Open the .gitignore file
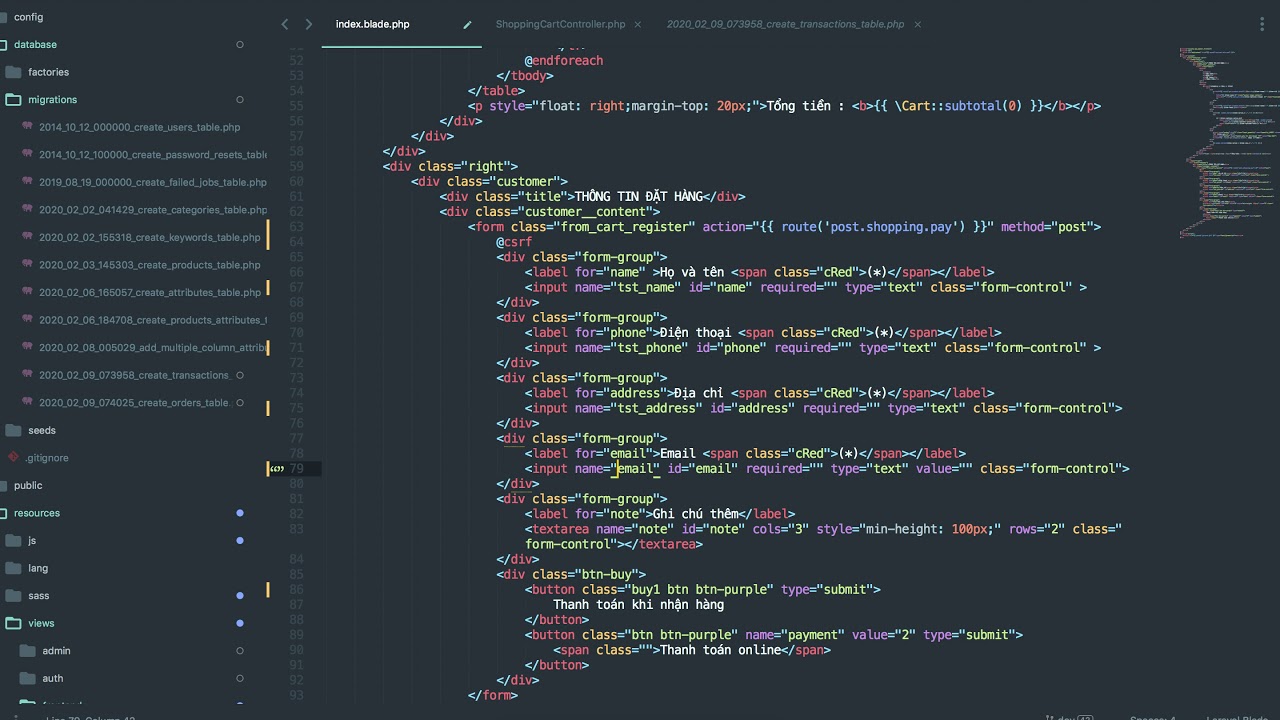Screen dimensions: 1280x720 tap(46, 457)
